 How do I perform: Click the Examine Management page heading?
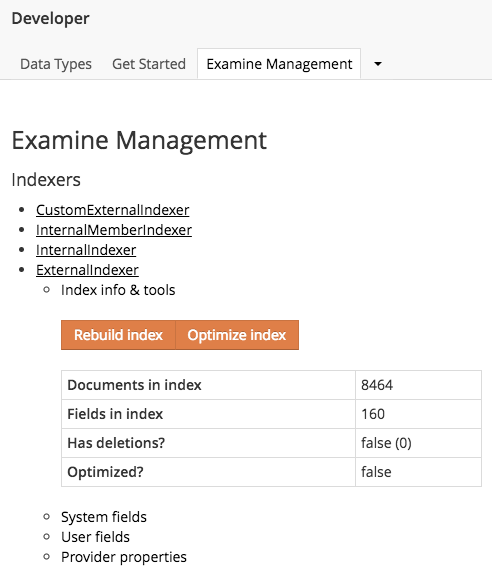tap(139, 140)
